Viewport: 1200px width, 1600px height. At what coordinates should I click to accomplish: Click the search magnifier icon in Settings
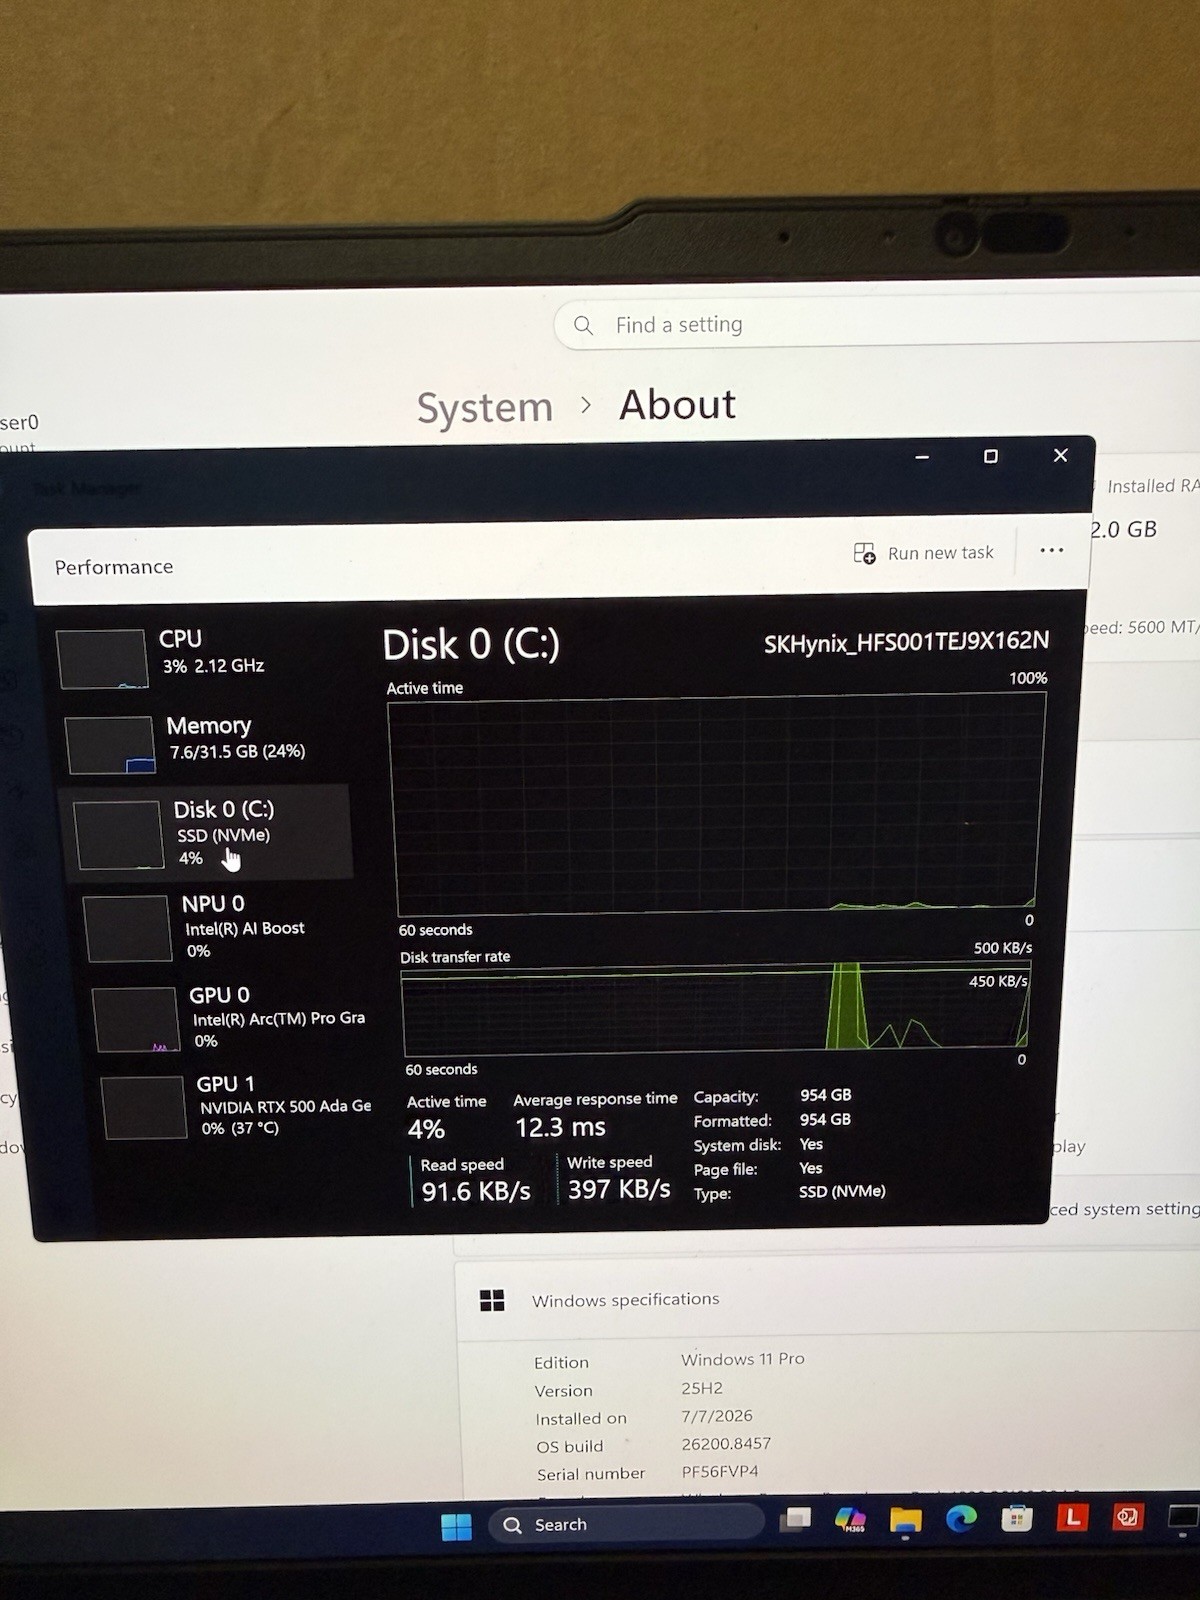(x=583, y=326)
